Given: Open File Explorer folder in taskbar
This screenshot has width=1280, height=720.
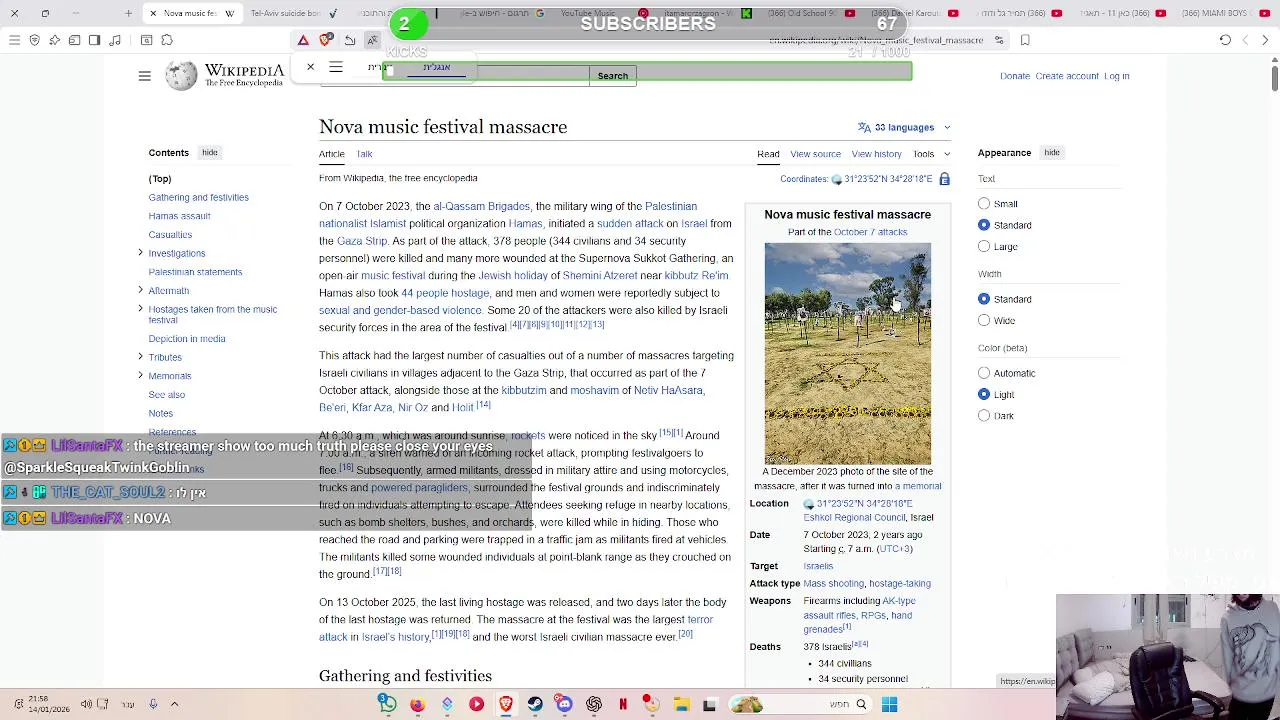Looking at the screenshot, I should pyautogui.click(x=681, y=704).
